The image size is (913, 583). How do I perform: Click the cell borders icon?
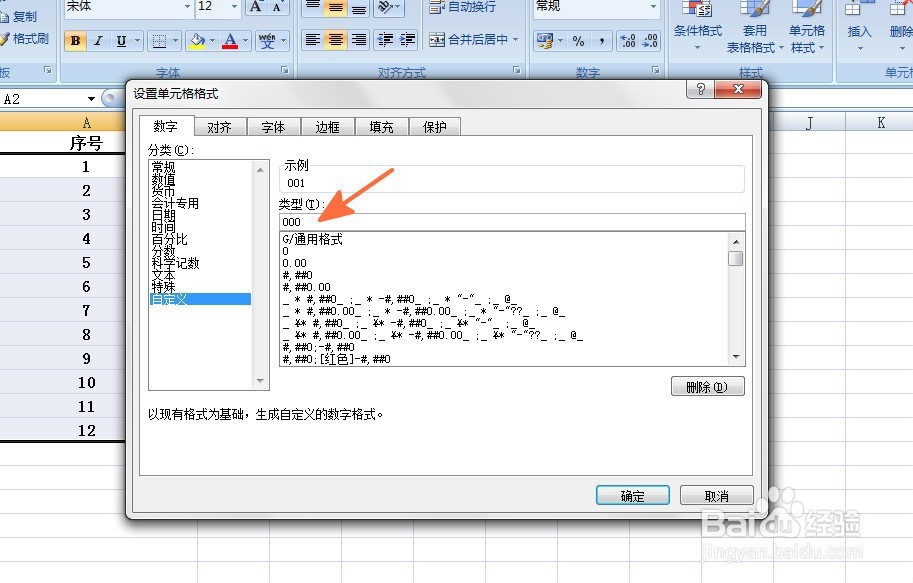[159, 41]
